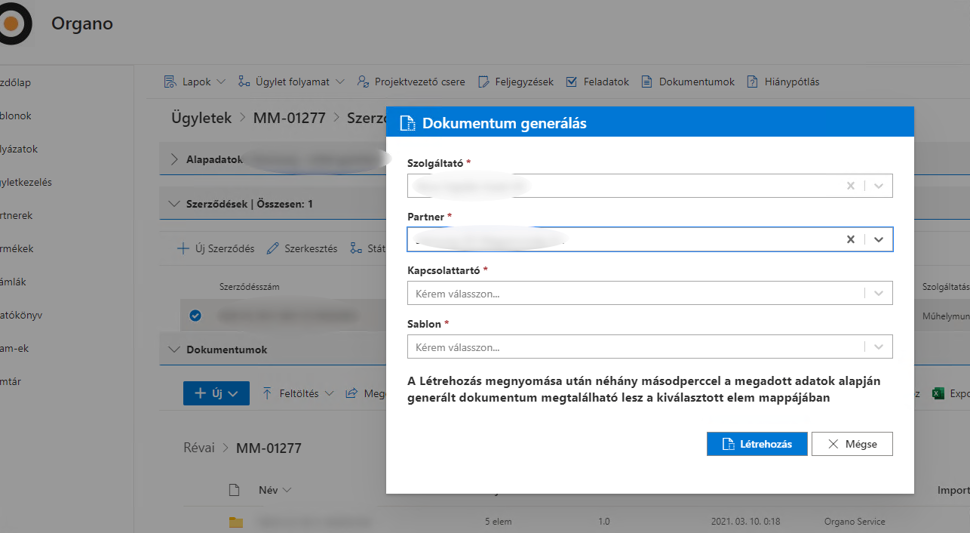The height and width of the screenshot is (533, 970).
Task: Clear the Partner field with X
Action: pyautogui.click(x=851, y=240)
